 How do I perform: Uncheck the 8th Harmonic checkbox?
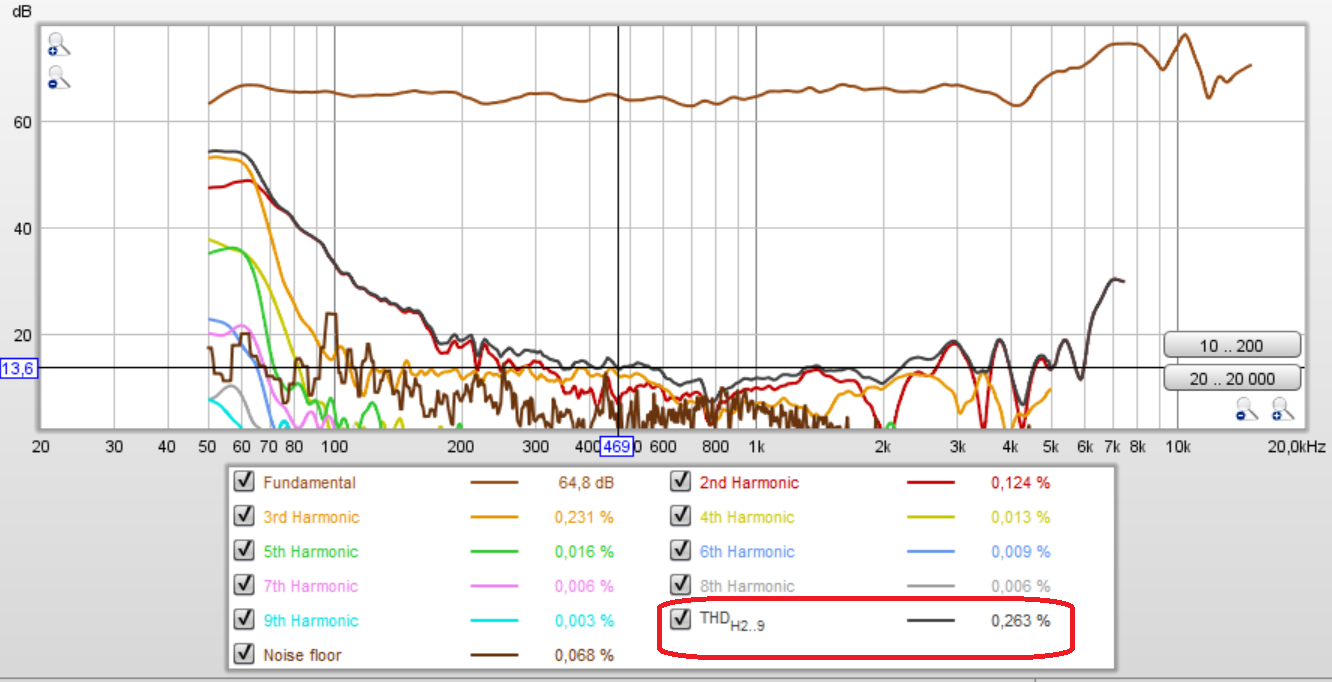click(680, 585)
